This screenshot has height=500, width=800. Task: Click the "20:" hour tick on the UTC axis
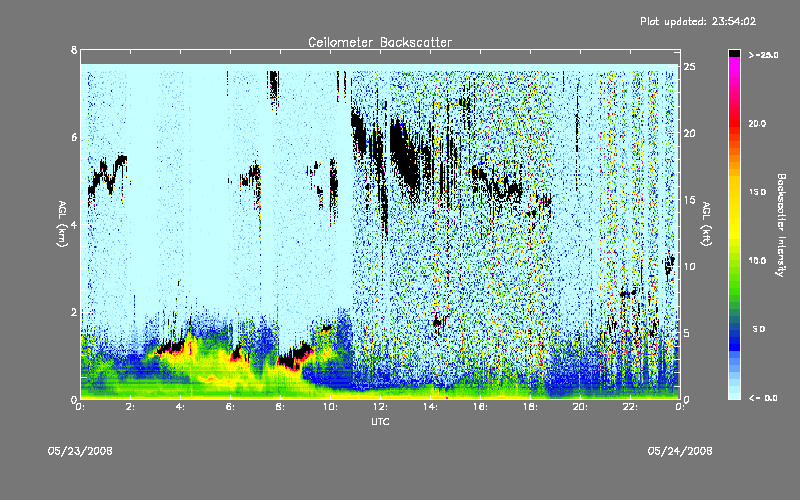pos(581,407)
